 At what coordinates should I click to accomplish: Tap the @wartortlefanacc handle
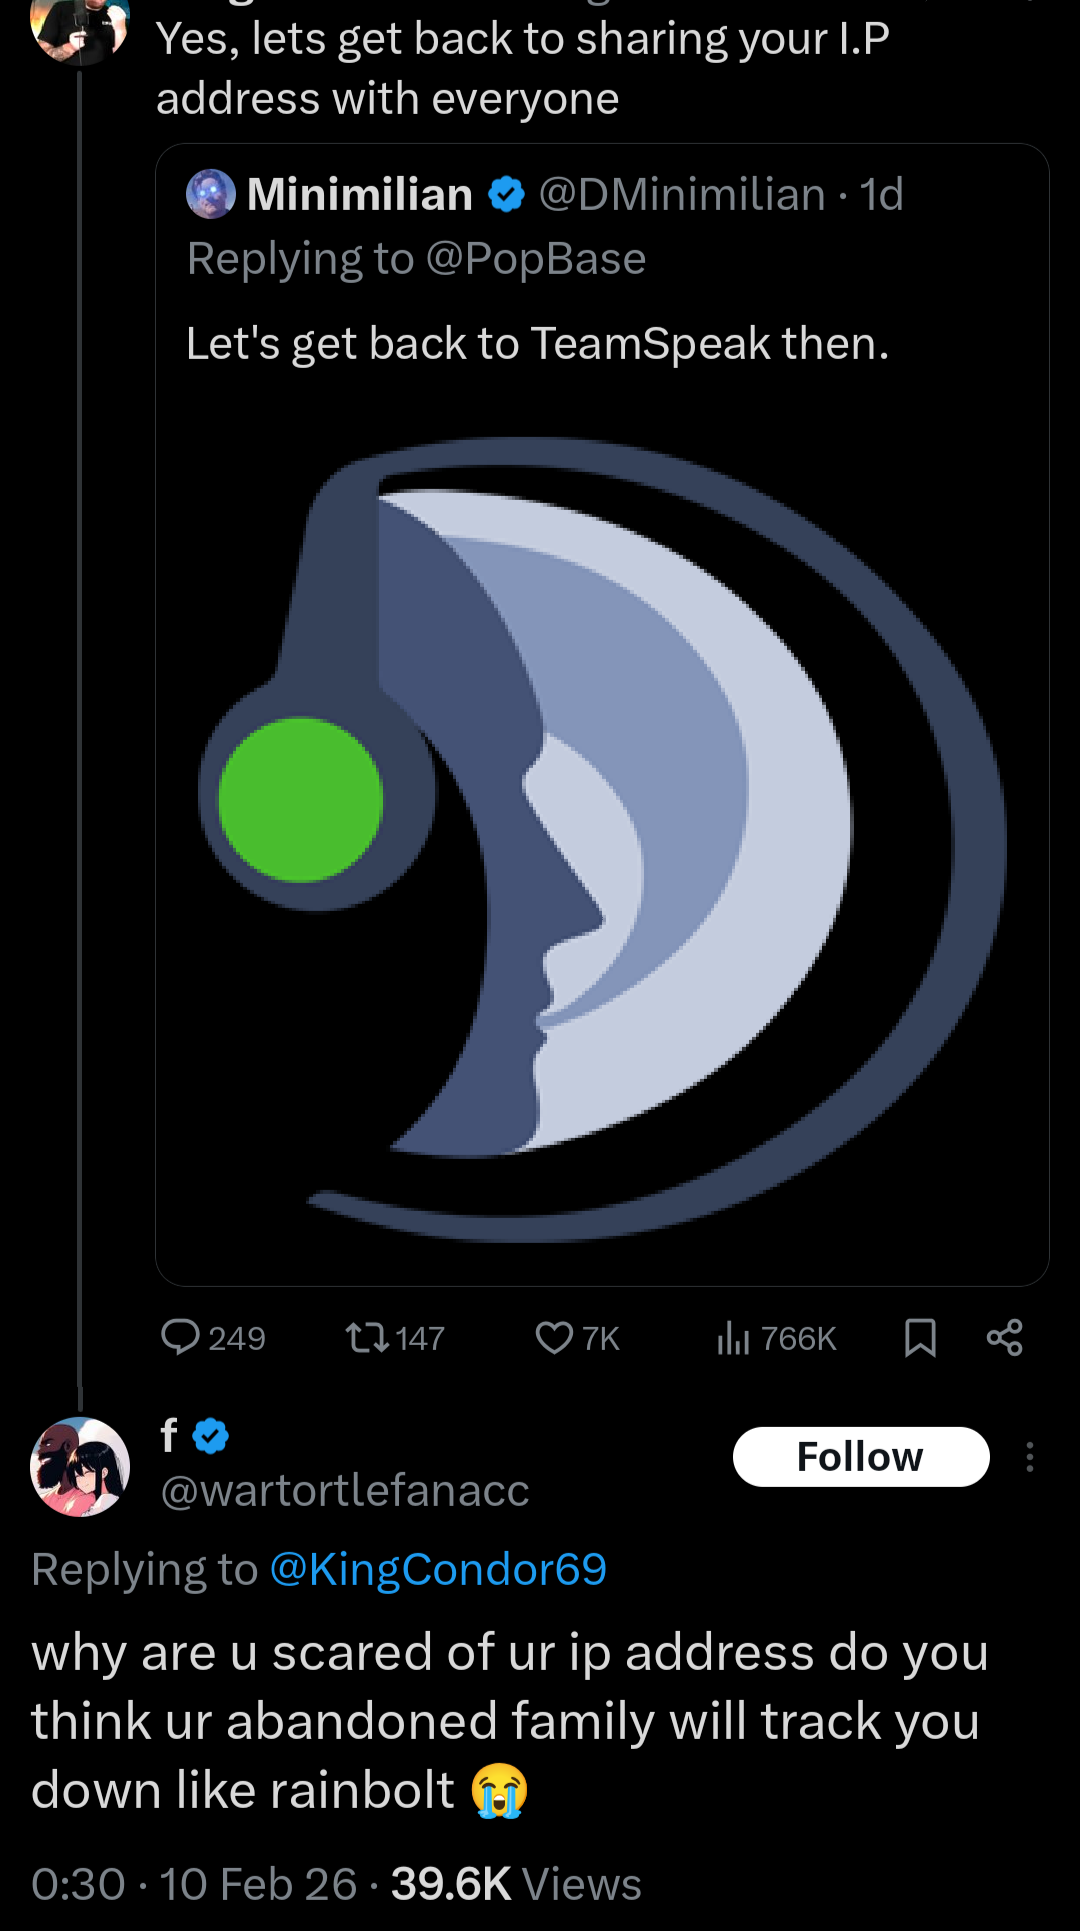345,1490
